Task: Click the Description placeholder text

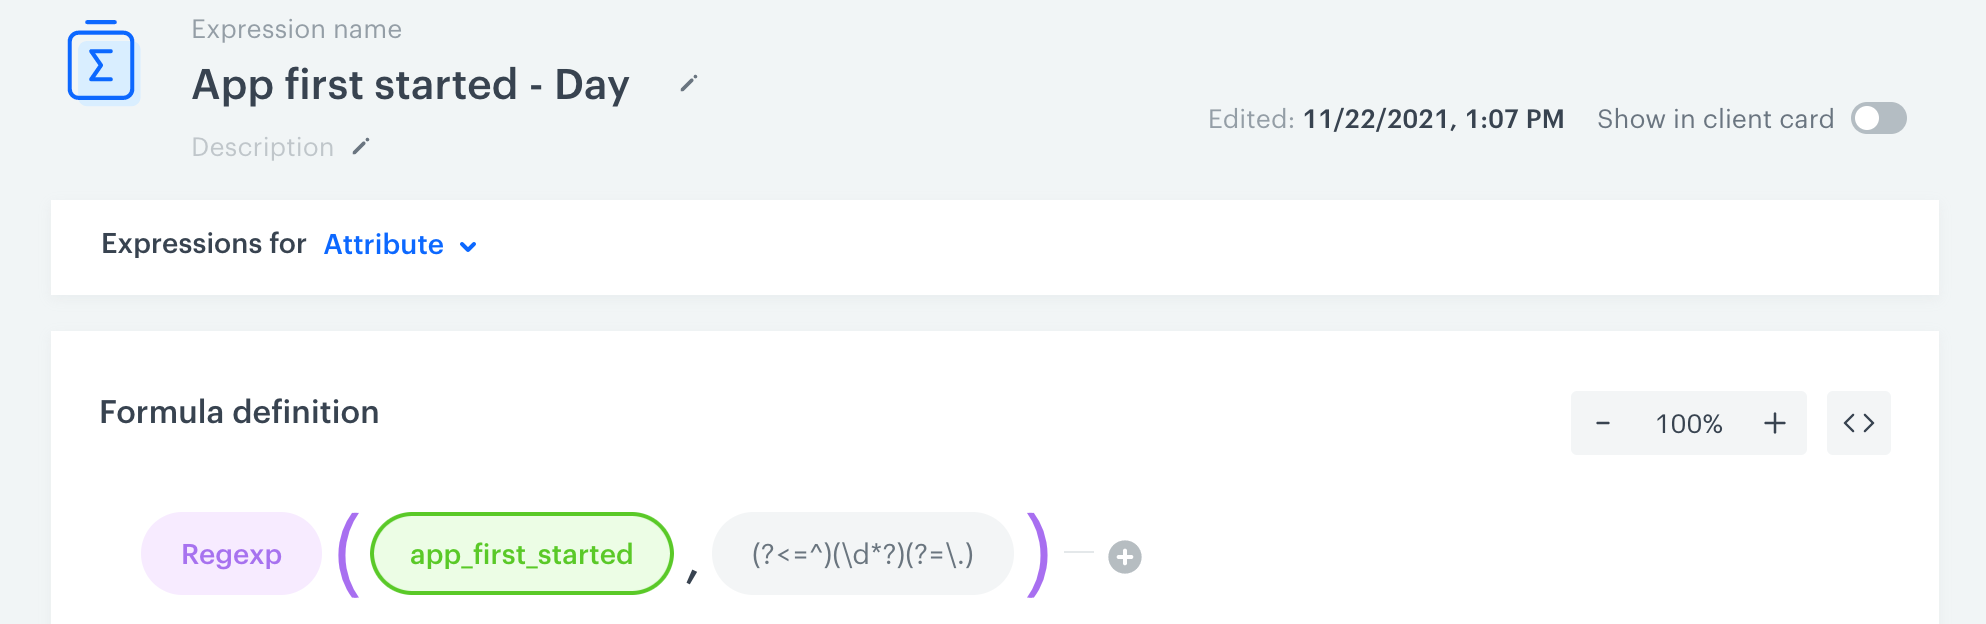Action: [262, 147]
